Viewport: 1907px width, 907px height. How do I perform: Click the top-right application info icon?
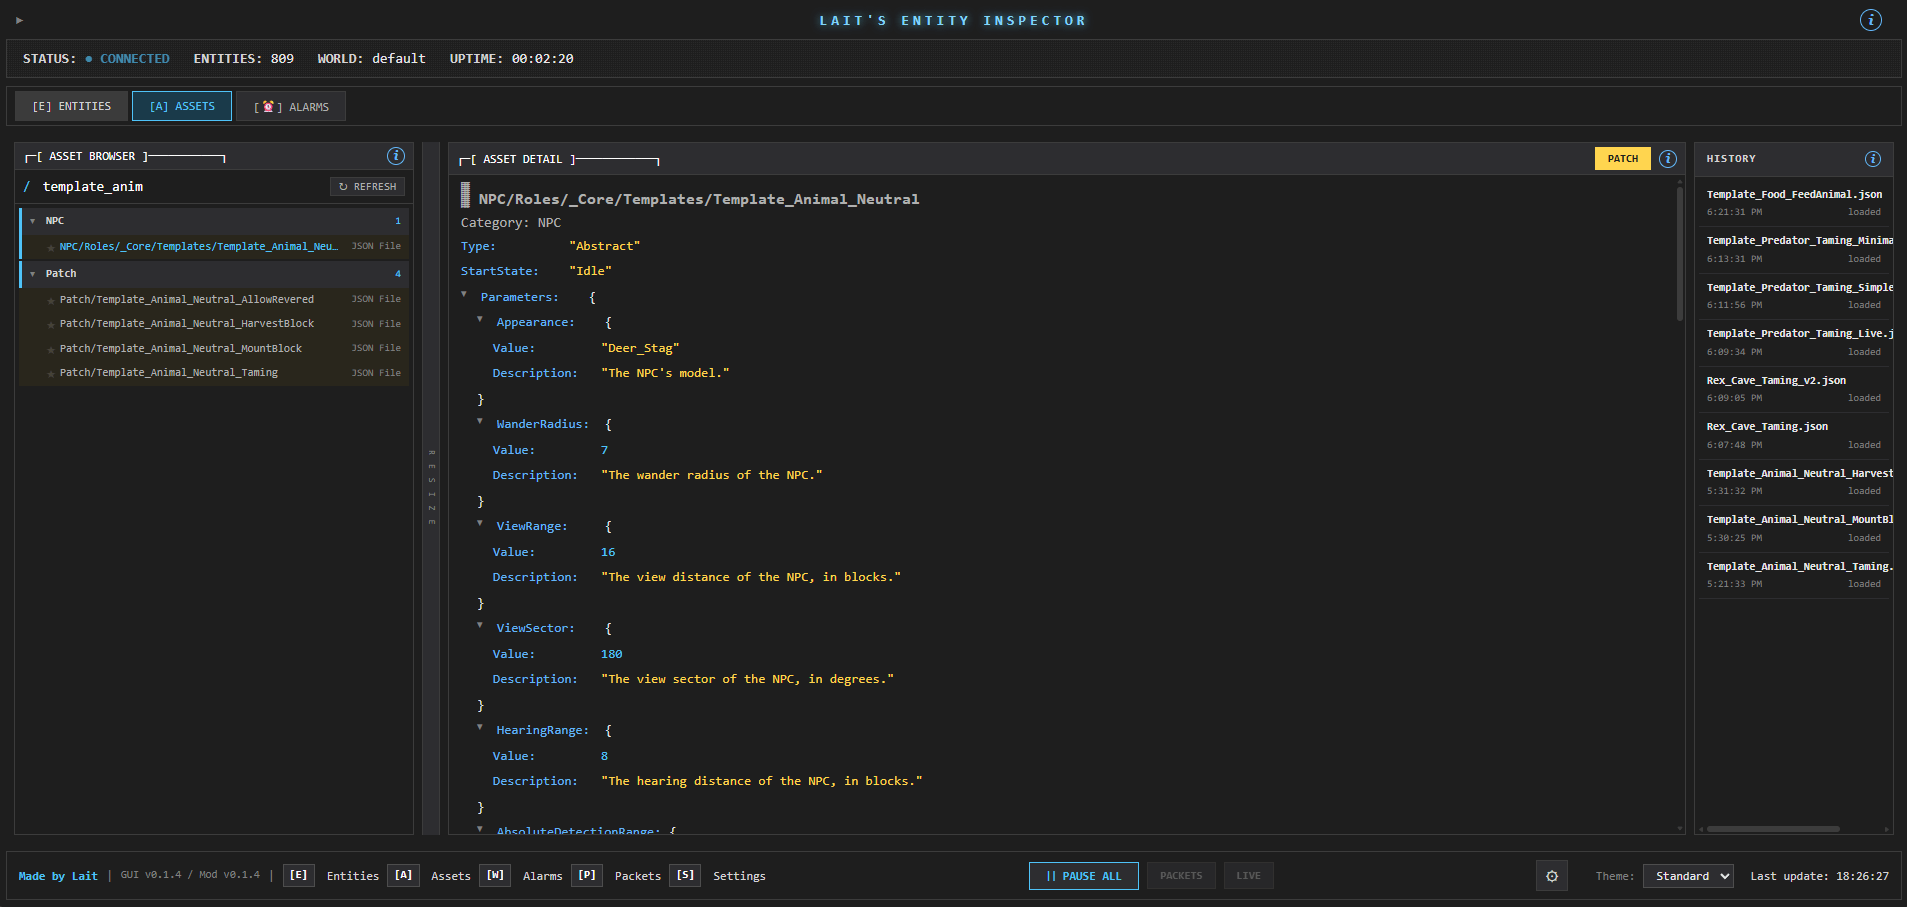(1871, 20)
